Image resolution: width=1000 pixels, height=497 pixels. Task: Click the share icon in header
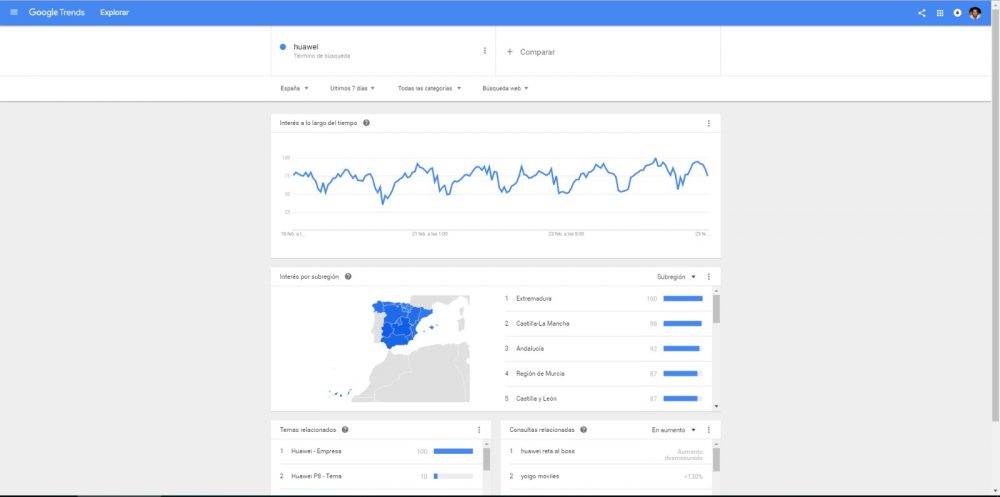(922, 13)
